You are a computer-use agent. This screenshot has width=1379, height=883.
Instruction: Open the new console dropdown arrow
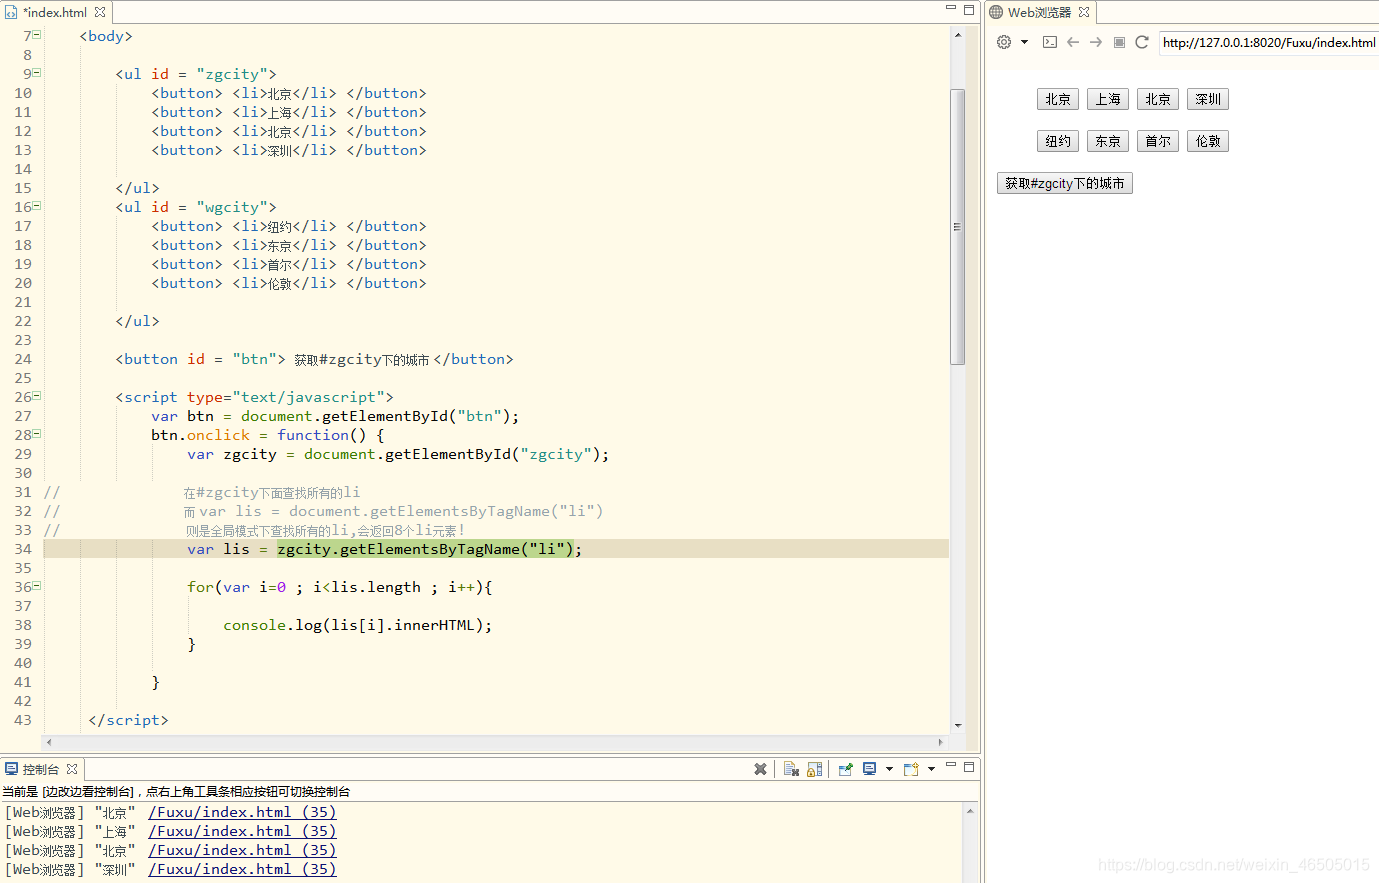point(931,769)
